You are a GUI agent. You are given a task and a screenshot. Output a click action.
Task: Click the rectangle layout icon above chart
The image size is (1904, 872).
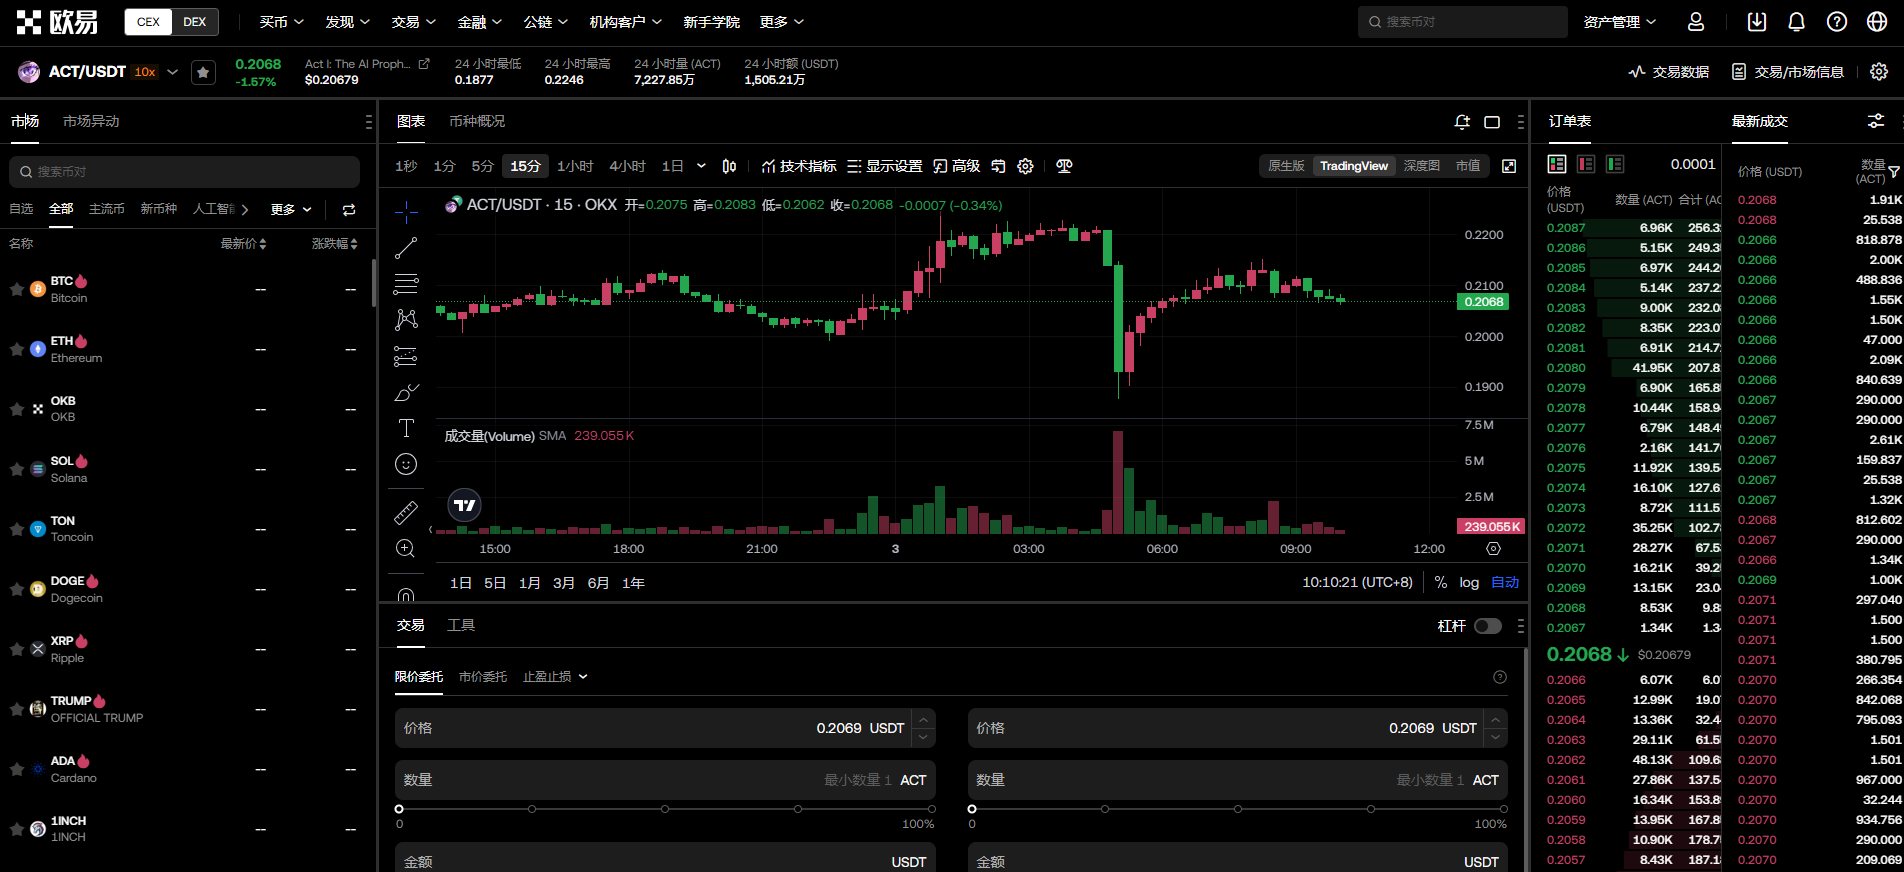pos(1492,122)
